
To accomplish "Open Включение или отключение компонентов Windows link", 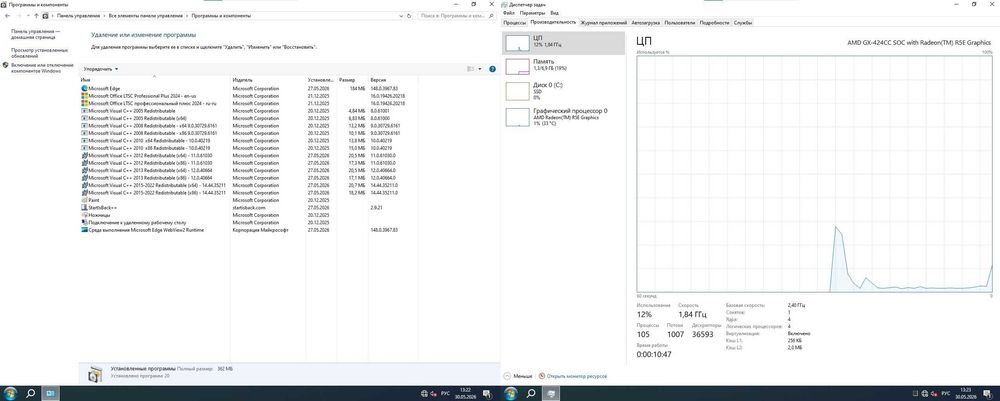I will point(42,68).
